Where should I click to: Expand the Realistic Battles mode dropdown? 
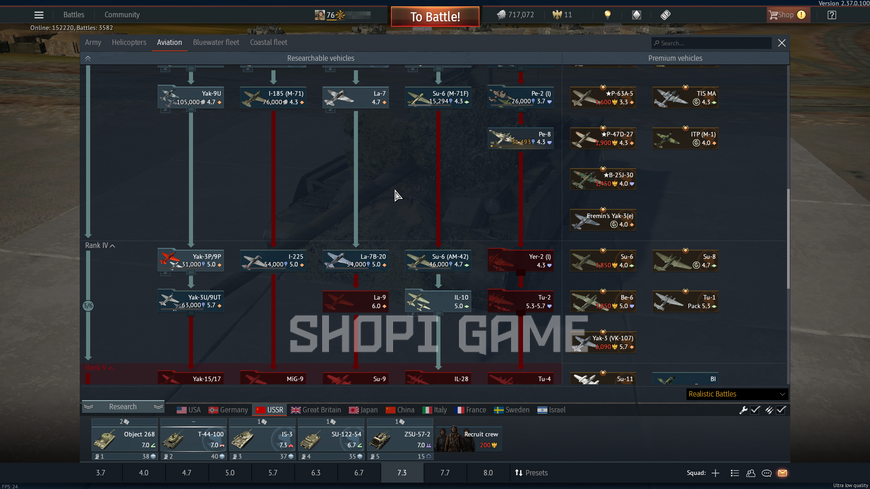[737, 394]
